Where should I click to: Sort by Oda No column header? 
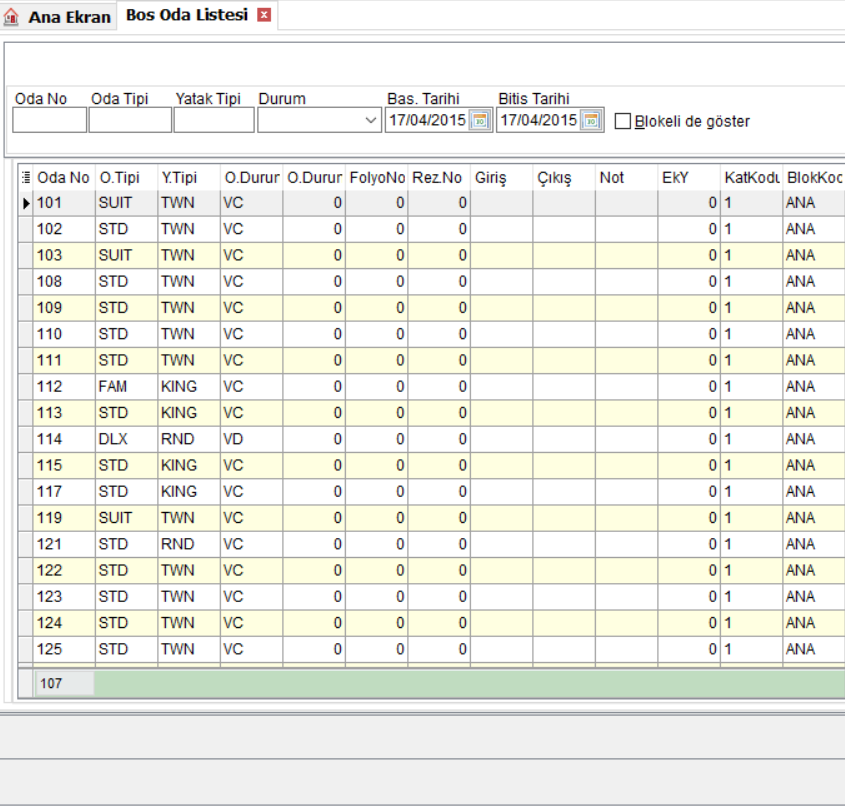click(64, 177)
